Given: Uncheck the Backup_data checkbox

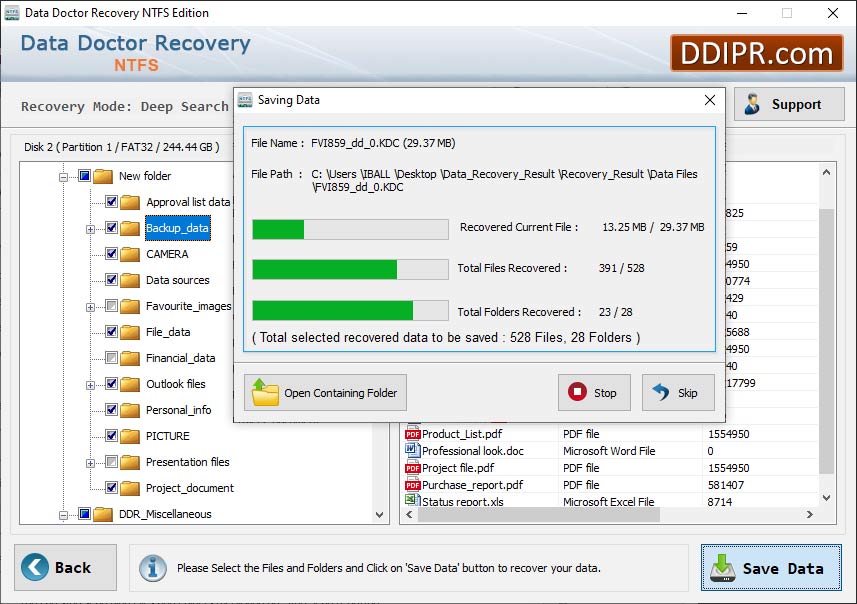Looking at the screenshot, I should 111,227.
